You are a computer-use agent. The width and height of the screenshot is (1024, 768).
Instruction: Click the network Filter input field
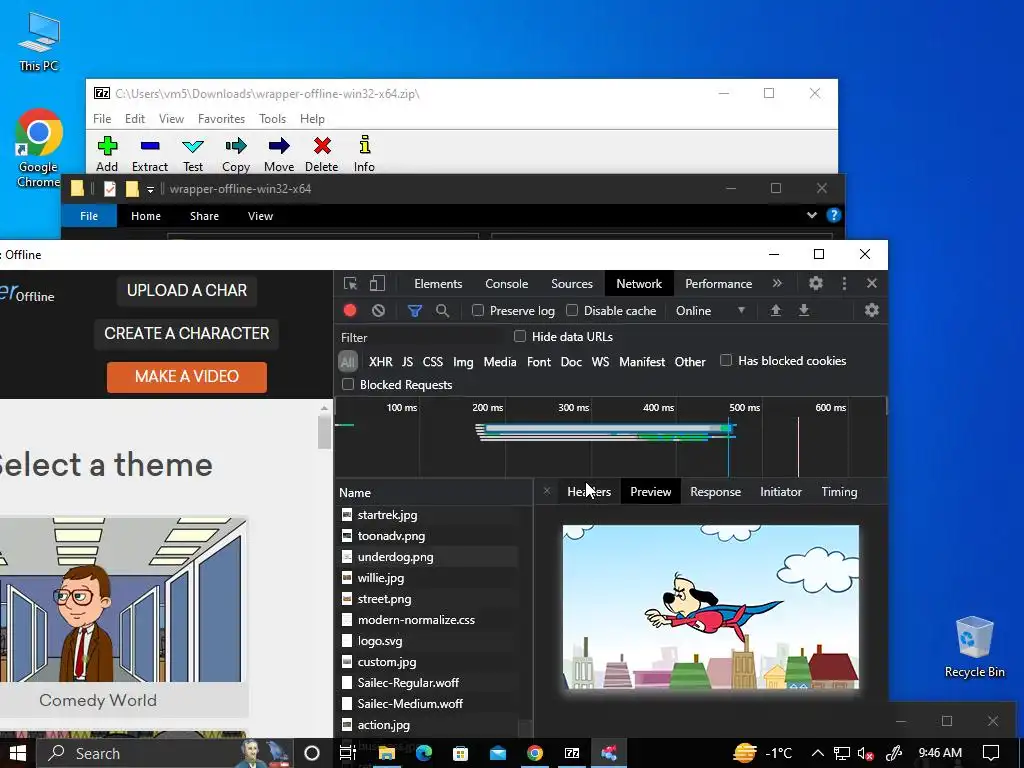tap(423, 338)
